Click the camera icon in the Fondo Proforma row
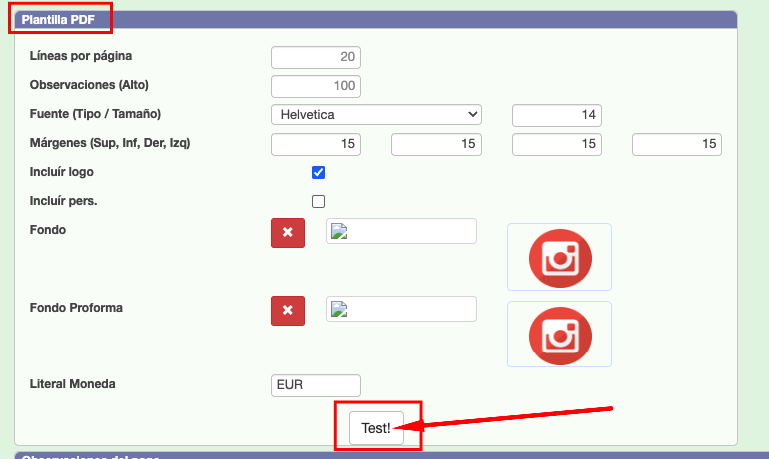The width and height of the screenshot is (769, 459). tap(559, 333)
